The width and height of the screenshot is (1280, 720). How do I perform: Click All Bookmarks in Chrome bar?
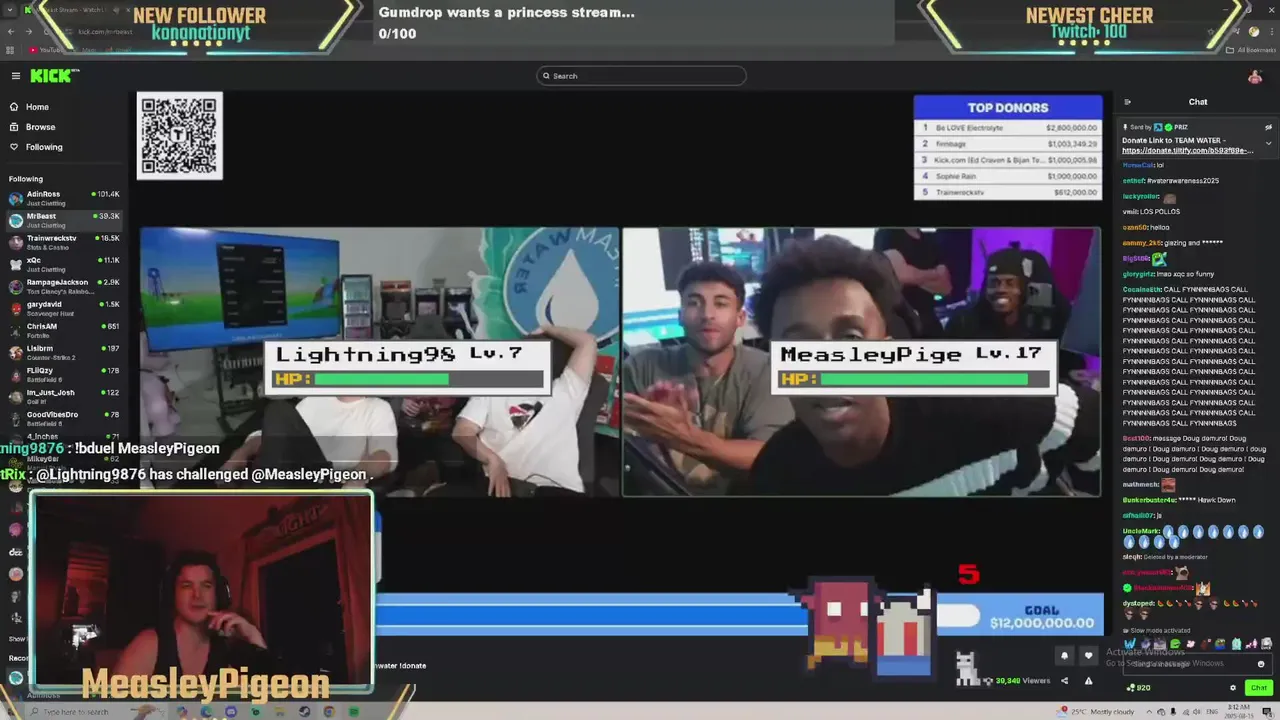coord(1252,50)
